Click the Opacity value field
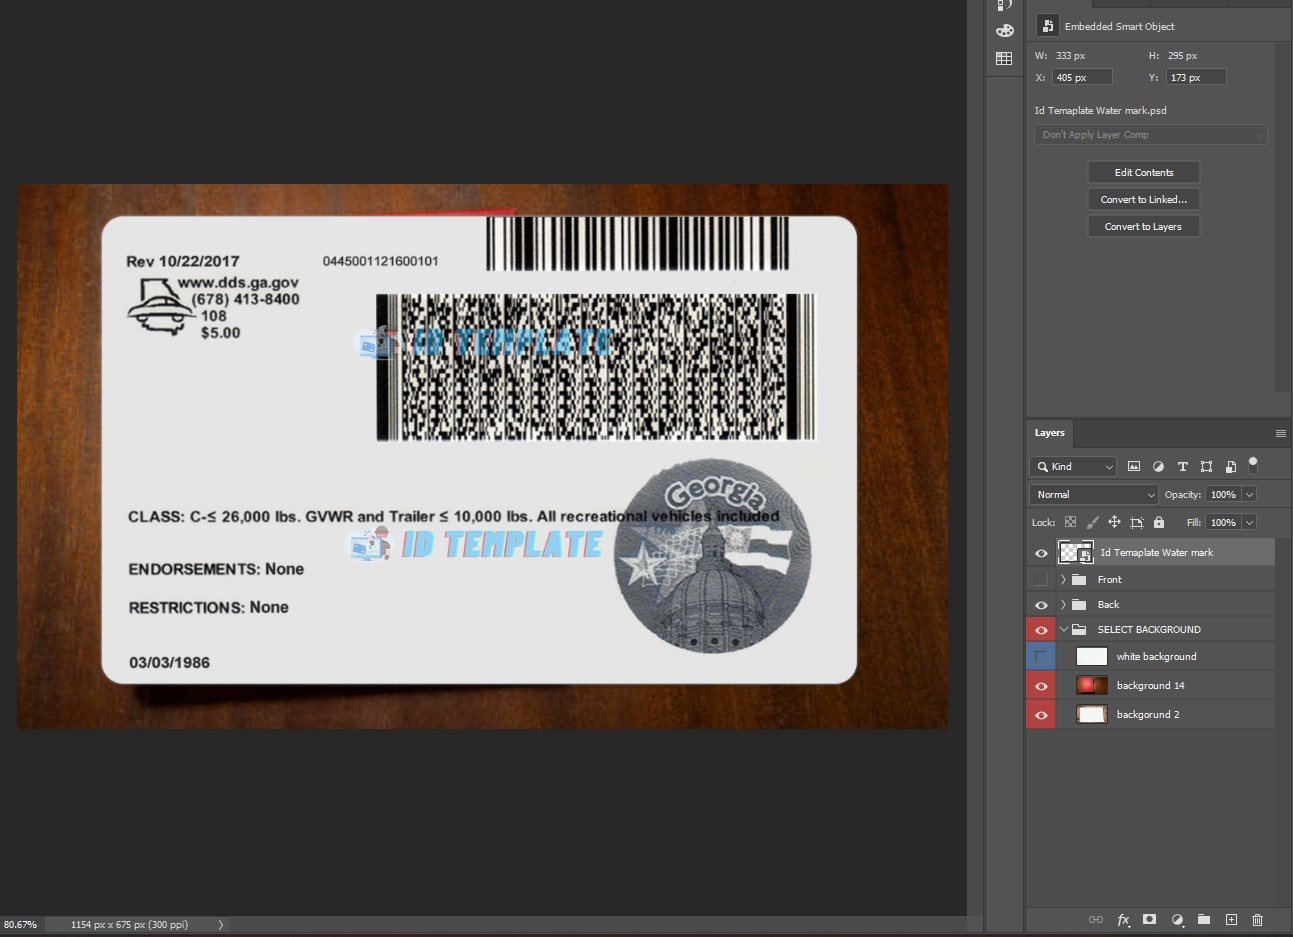The width and height of the screenshot is (1293, 937). coord(1223,495)
